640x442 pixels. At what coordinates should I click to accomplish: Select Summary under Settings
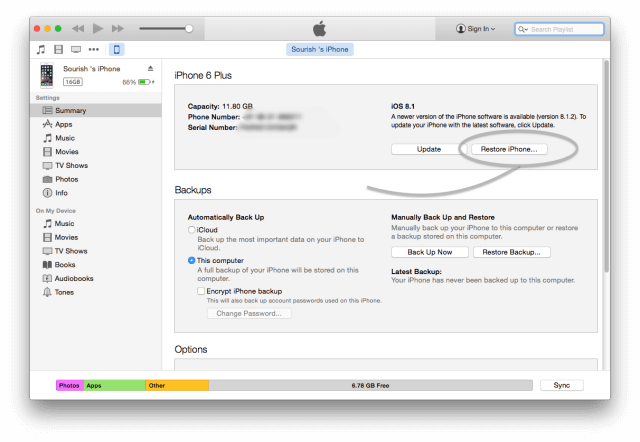(96, 111)
